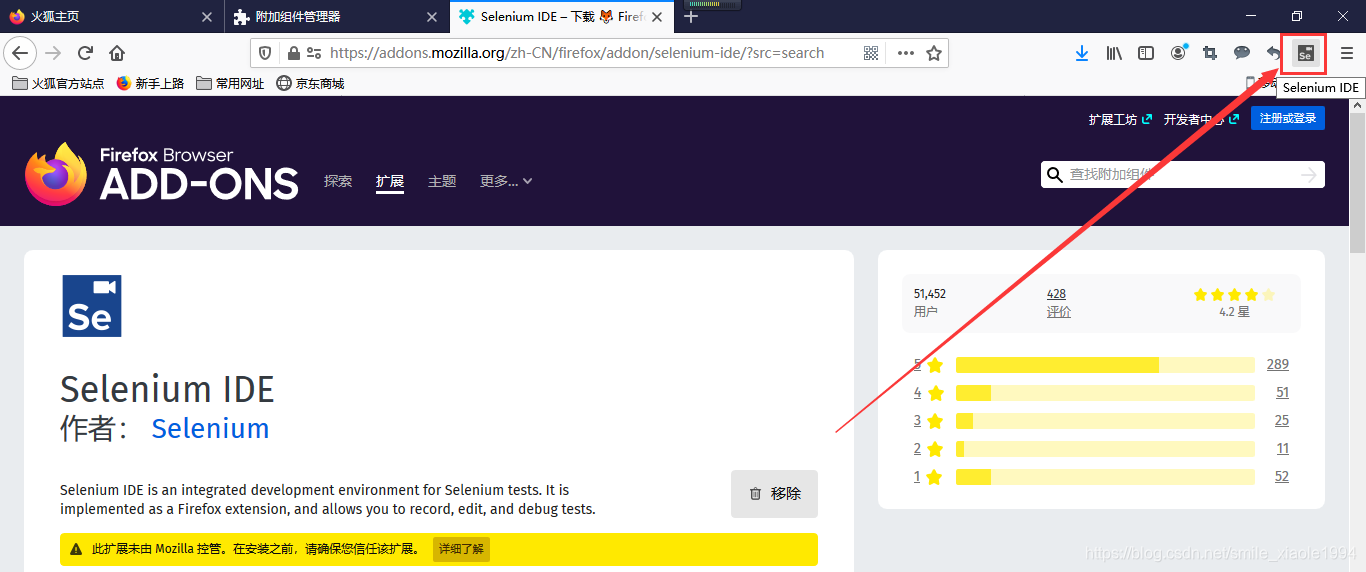Open the Firefox account avatar icon
The width and height of the screenshot is (1366, 572).
1178,53
